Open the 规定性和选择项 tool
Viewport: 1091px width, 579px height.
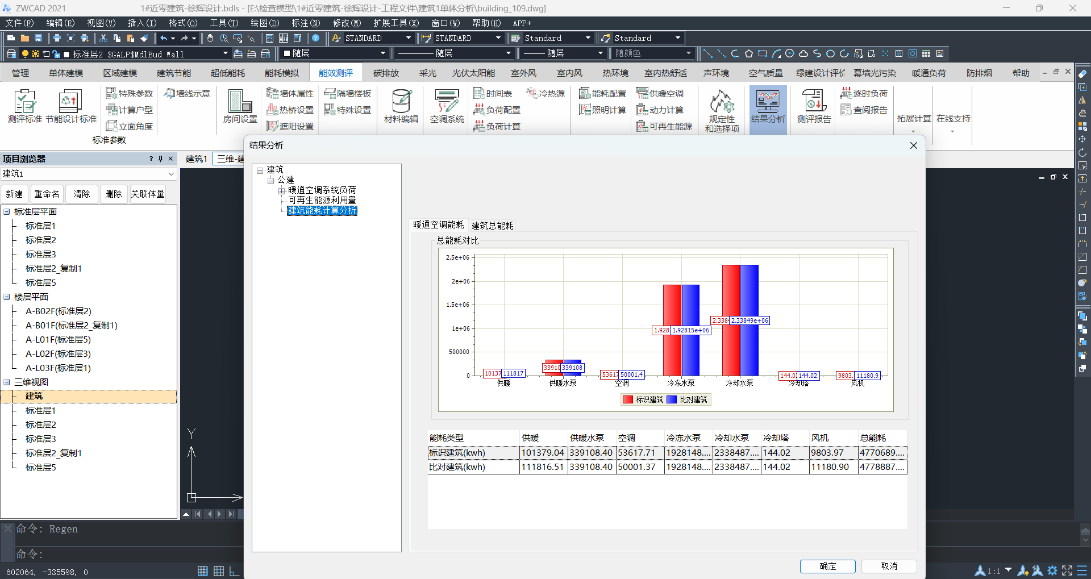[x=723, y=108]
